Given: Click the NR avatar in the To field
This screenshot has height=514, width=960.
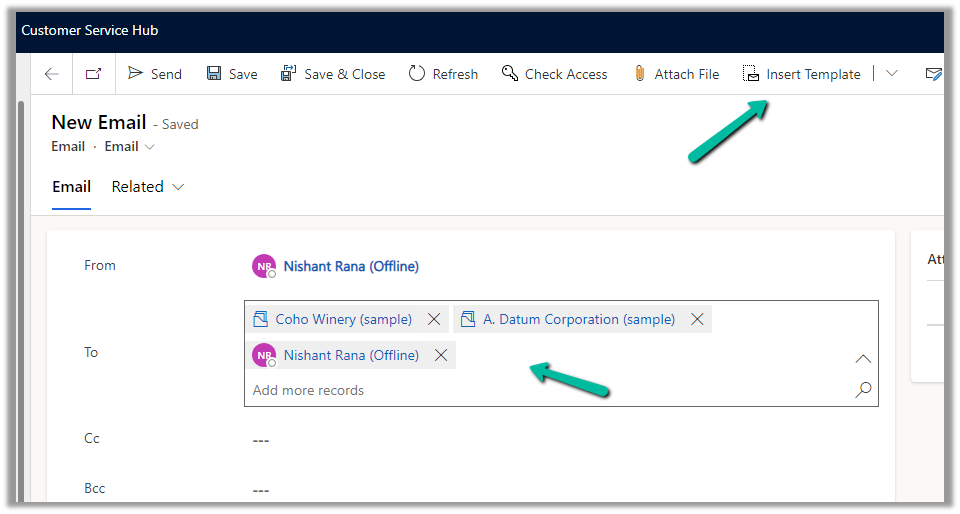Looking at the screenshot, I should (x=264, y=356).
